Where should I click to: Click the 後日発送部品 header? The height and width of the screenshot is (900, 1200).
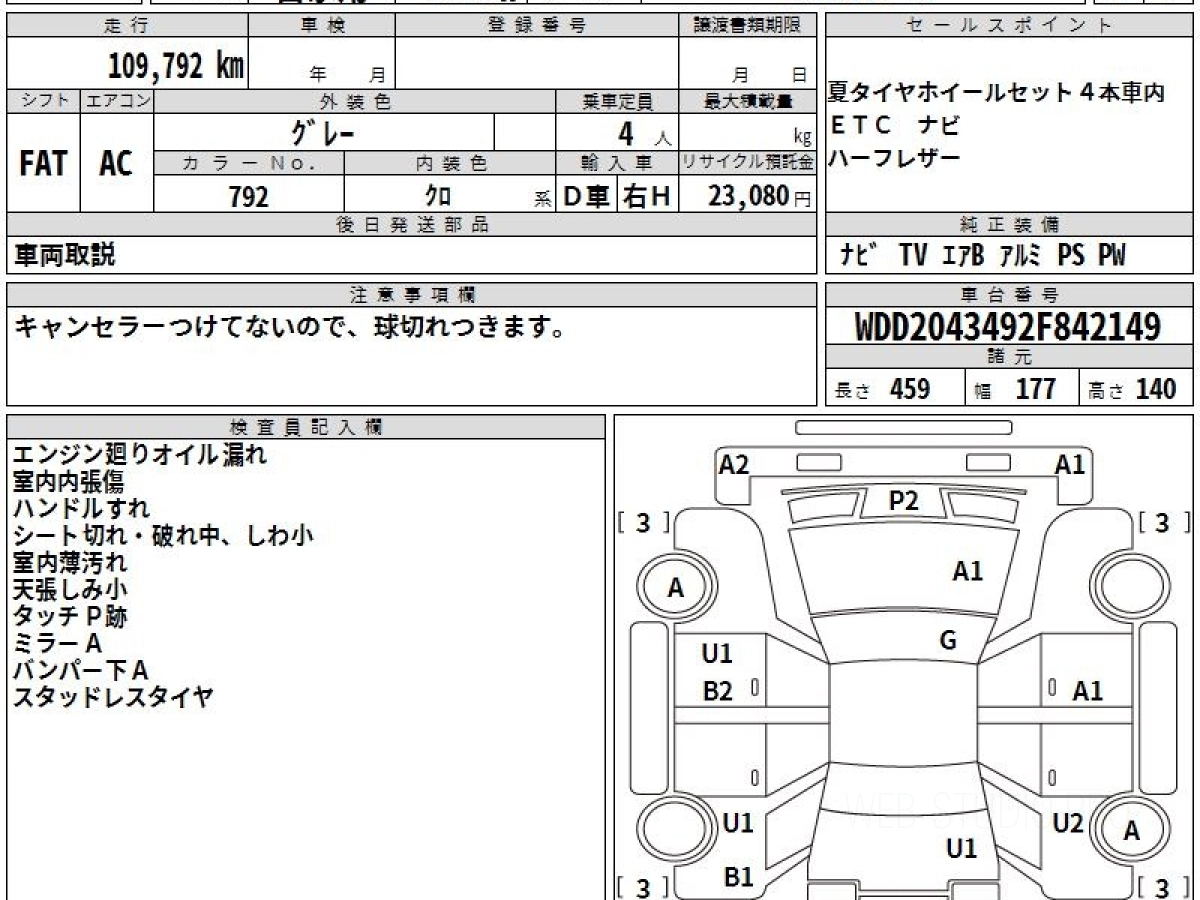(x=412, y=225)
